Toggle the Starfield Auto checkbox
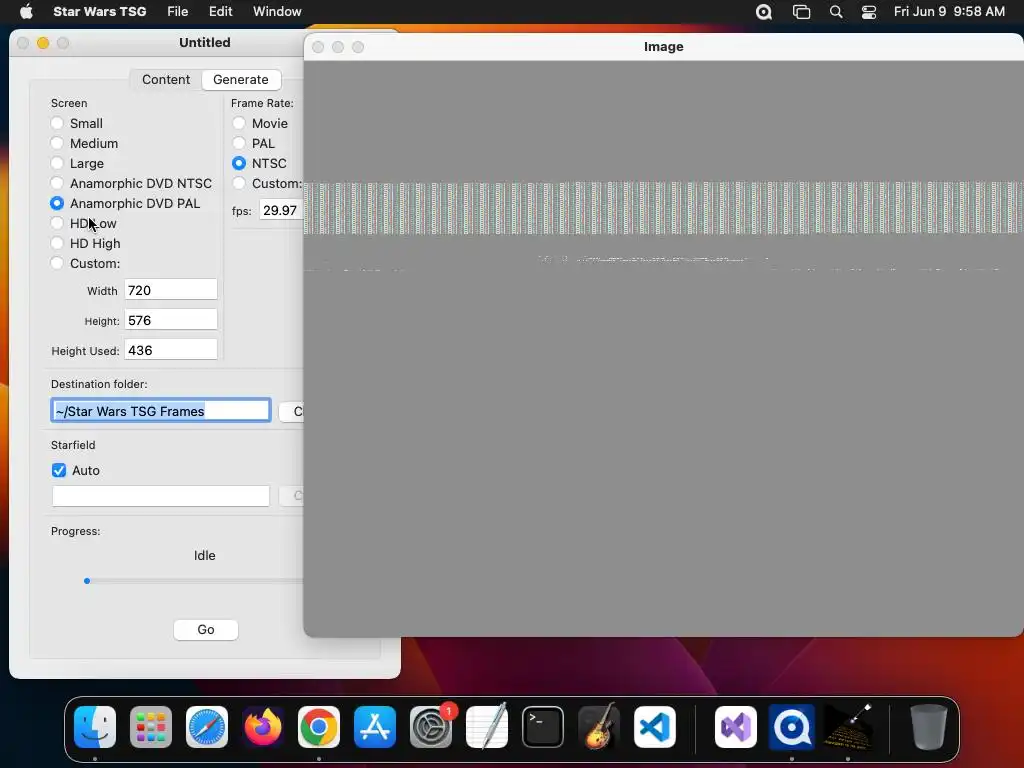Image resolution: width=1024 pixels, height=768 pixels. coord(59,470)
